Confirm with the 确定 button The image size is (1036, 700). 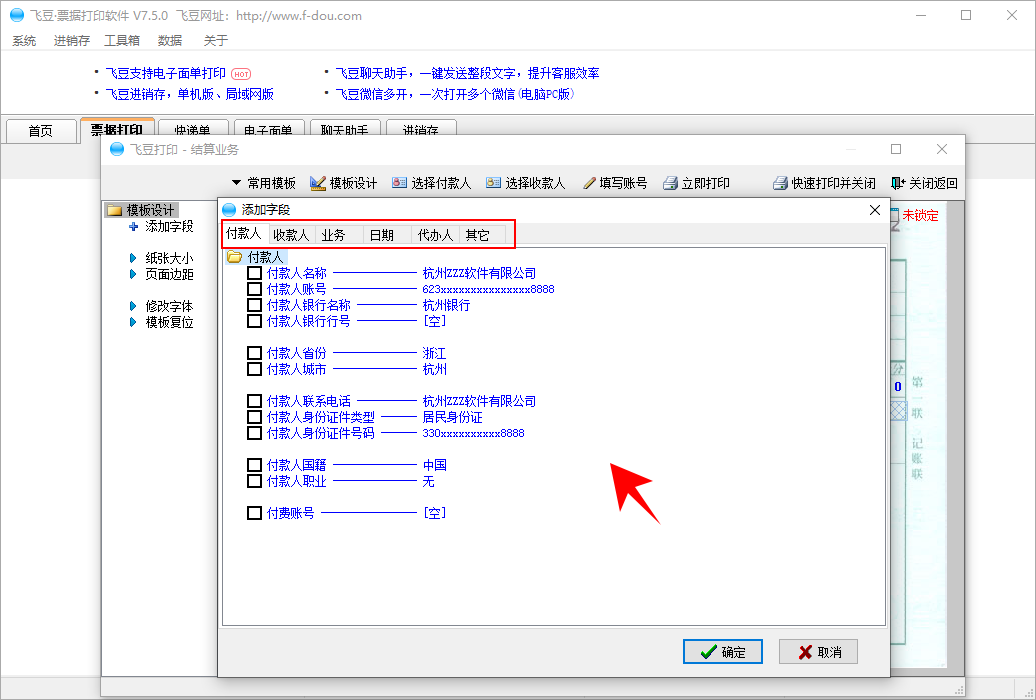[723, 652]
